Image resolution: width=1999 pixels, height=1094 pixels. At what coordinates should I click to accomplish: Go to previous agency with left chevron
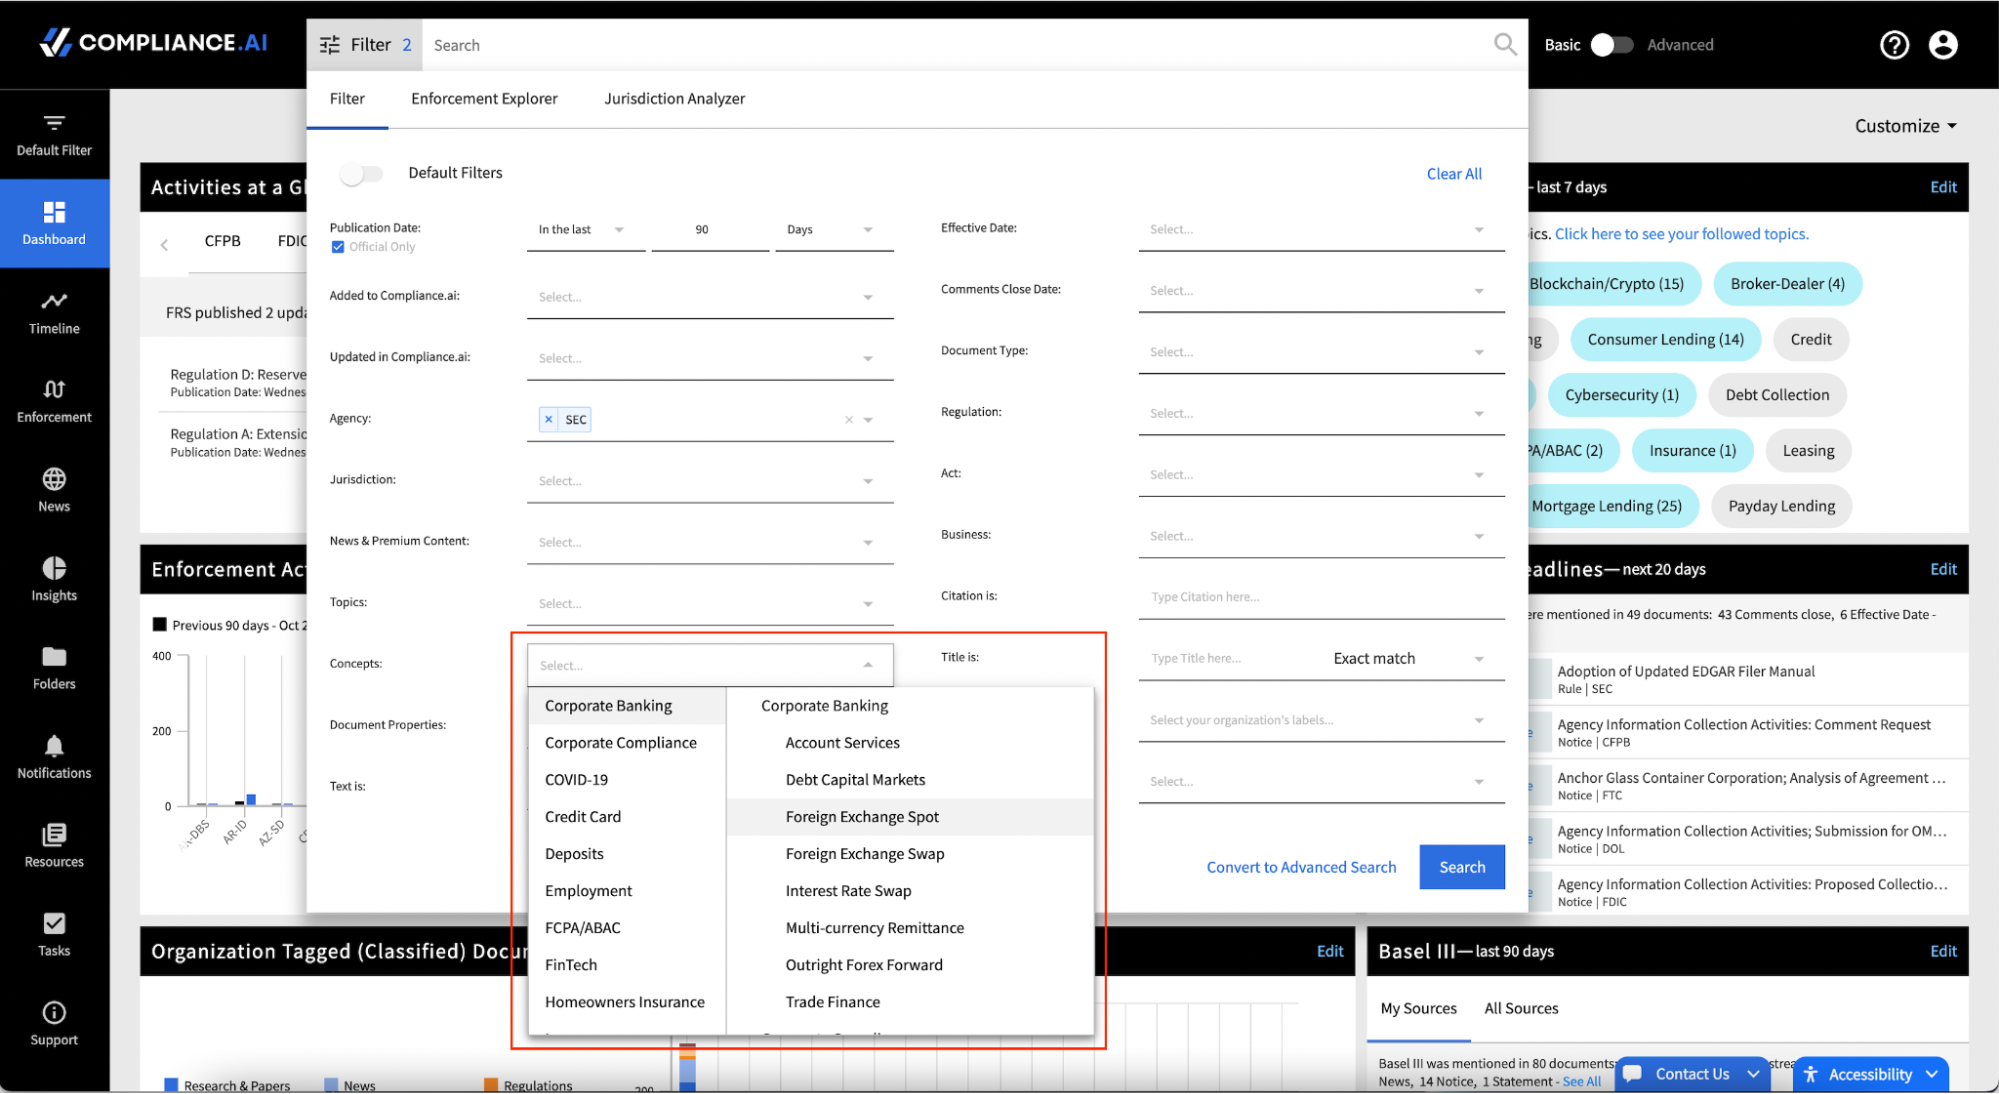click(x=164, y=243)
